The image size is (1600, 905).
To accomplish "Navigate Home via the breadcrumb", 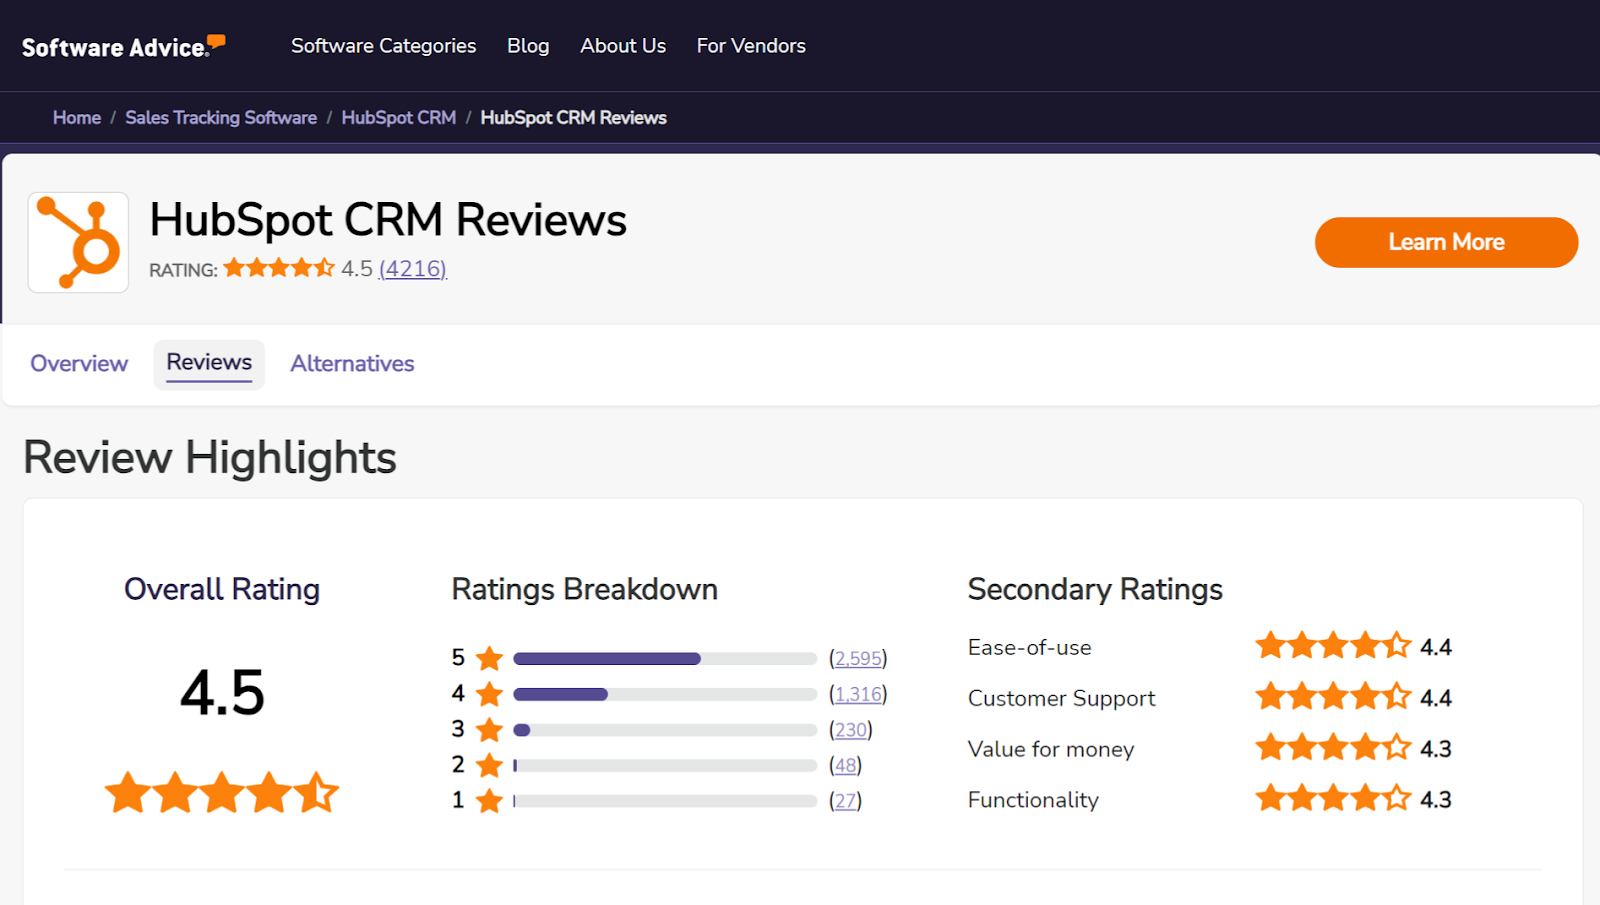I will point(76,117).
